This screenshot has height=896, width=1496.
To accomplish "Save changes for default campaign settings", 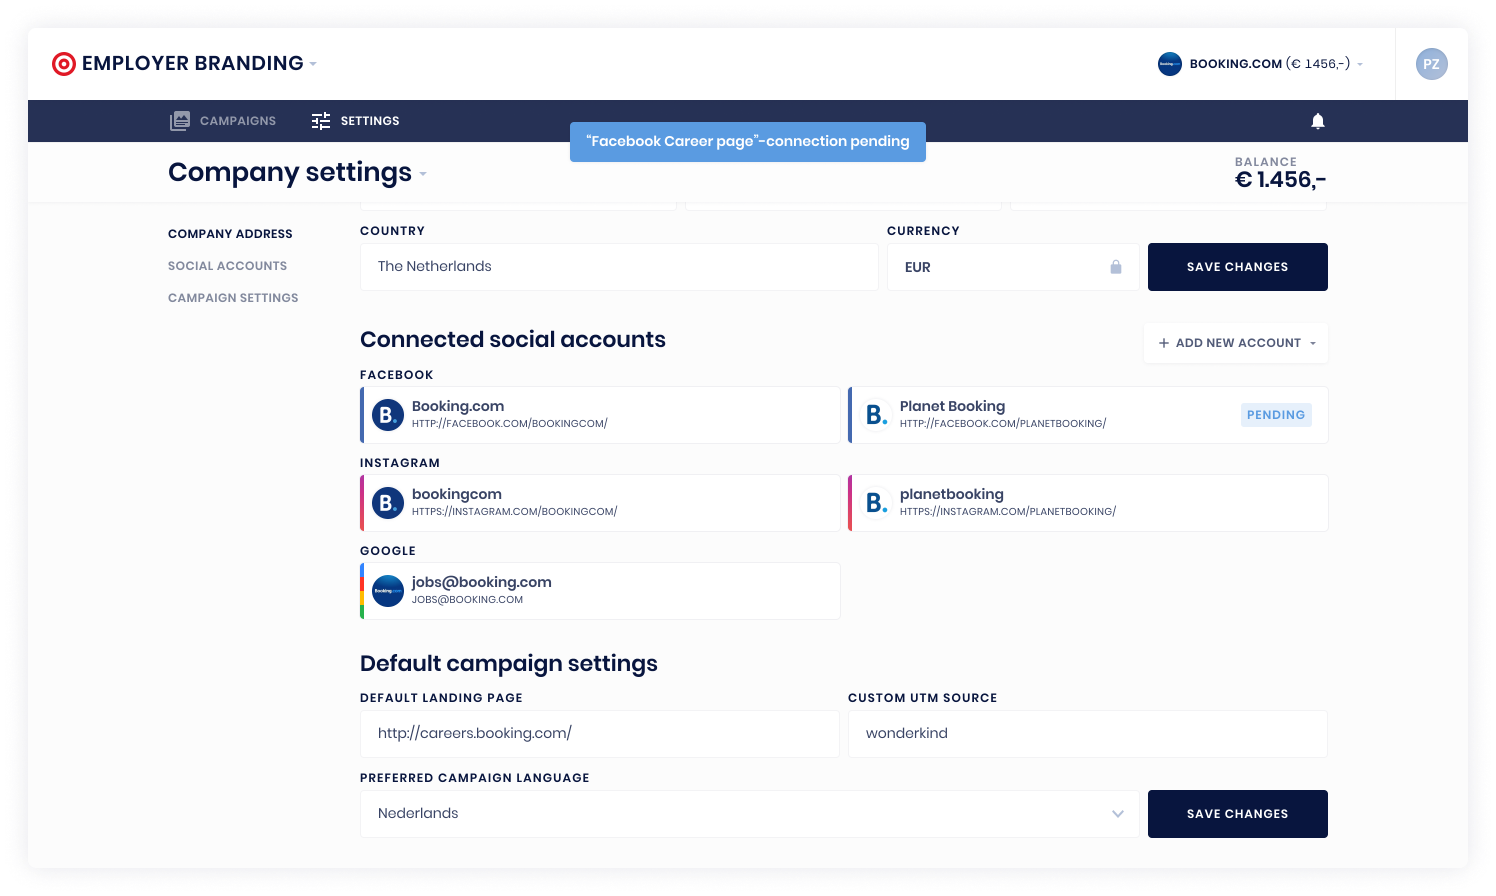I will 1238,814.
